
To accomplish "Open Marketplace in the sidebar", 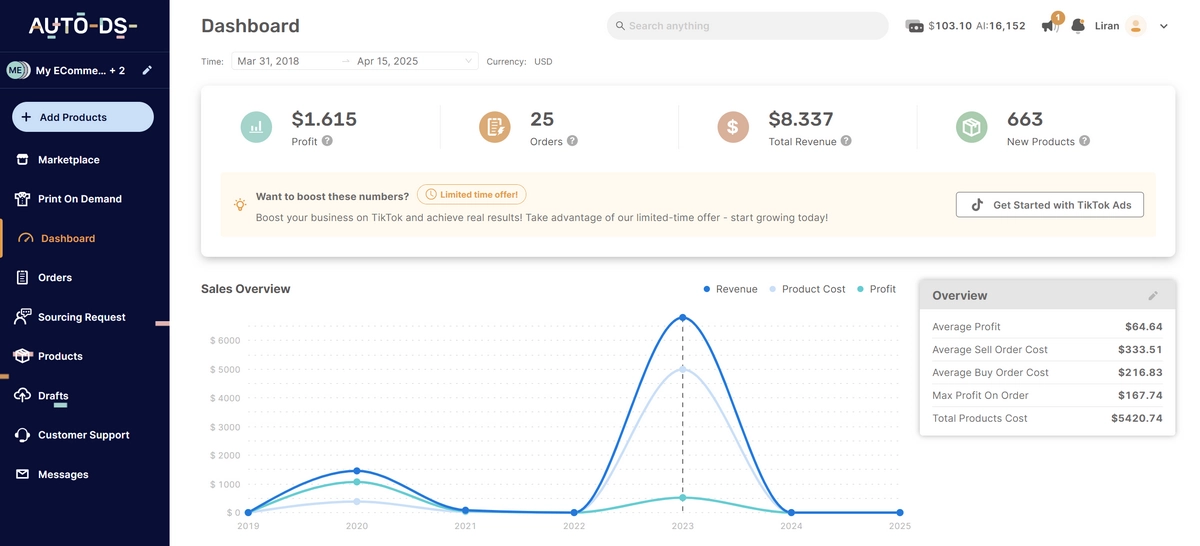I will coord(69,160).
